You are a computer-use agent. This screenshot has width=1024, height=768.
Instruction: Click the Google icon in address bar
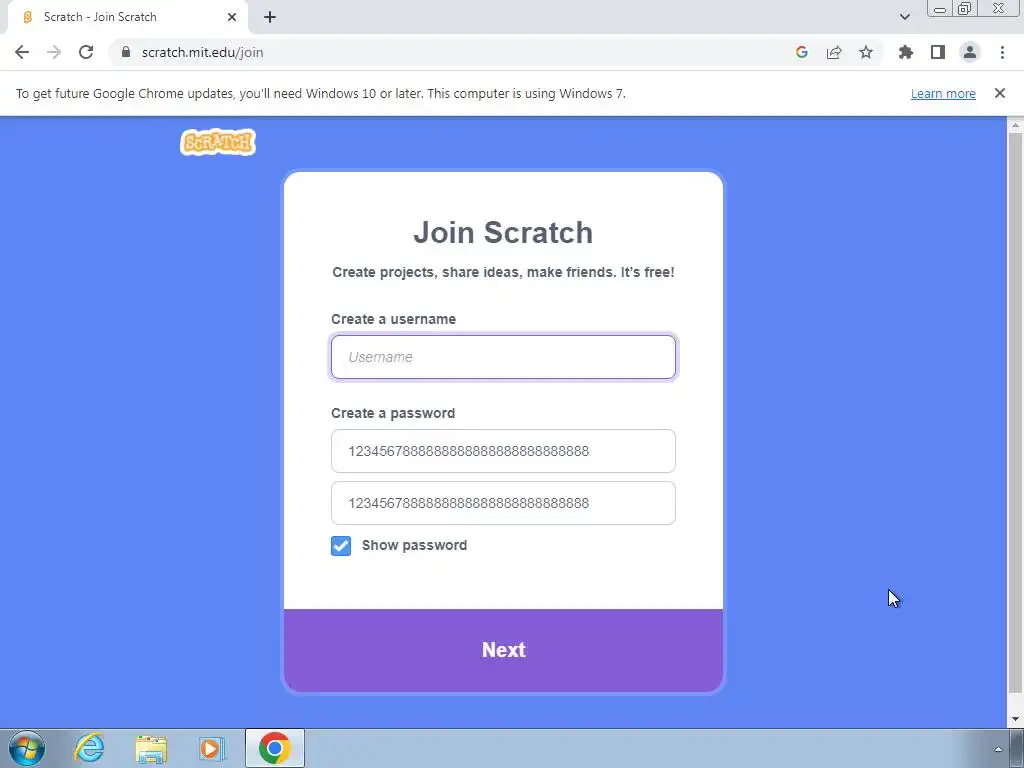coord(802,52)
